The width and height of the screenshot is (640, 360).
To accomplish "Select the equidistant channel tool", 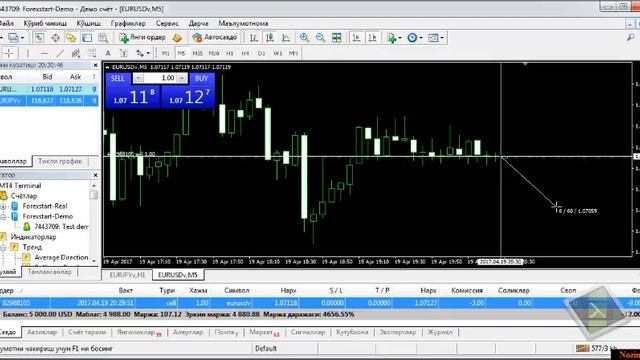I will (76, 53).
